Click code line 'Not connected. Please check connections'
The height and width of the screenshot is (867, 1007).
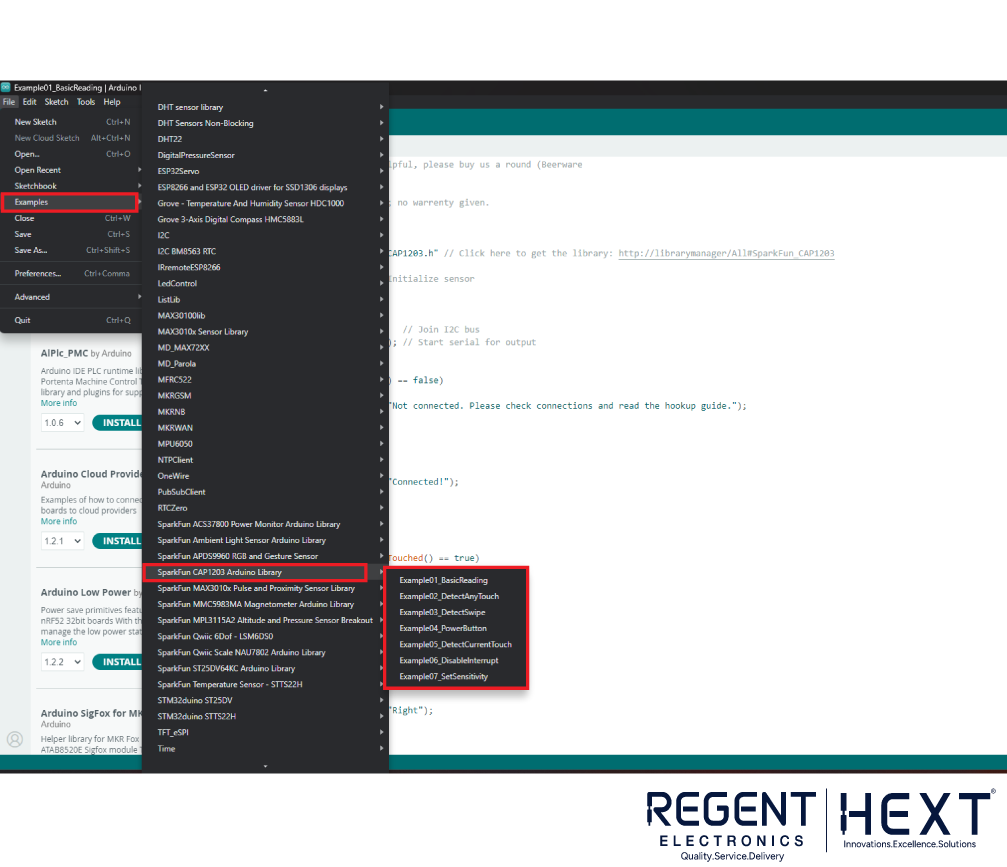point(568,406)
